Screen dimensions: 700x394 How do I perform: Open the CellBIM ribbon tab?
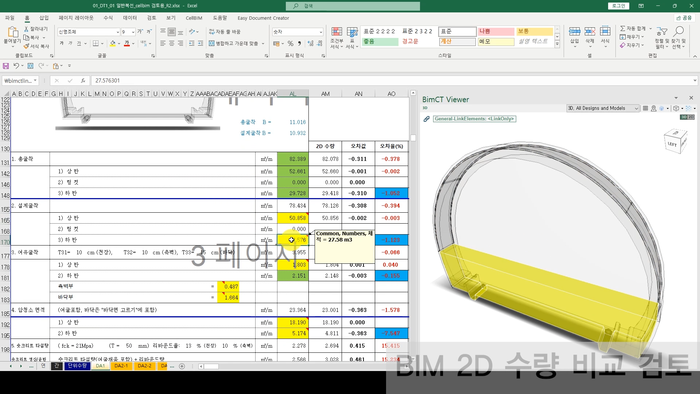194,18
